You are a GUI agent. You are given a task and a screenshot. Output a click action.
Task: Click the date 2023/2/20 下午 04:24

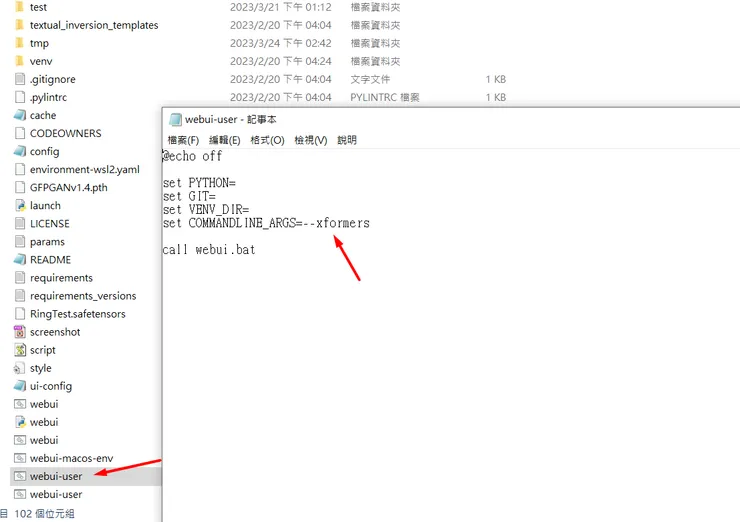pos(281,61)
